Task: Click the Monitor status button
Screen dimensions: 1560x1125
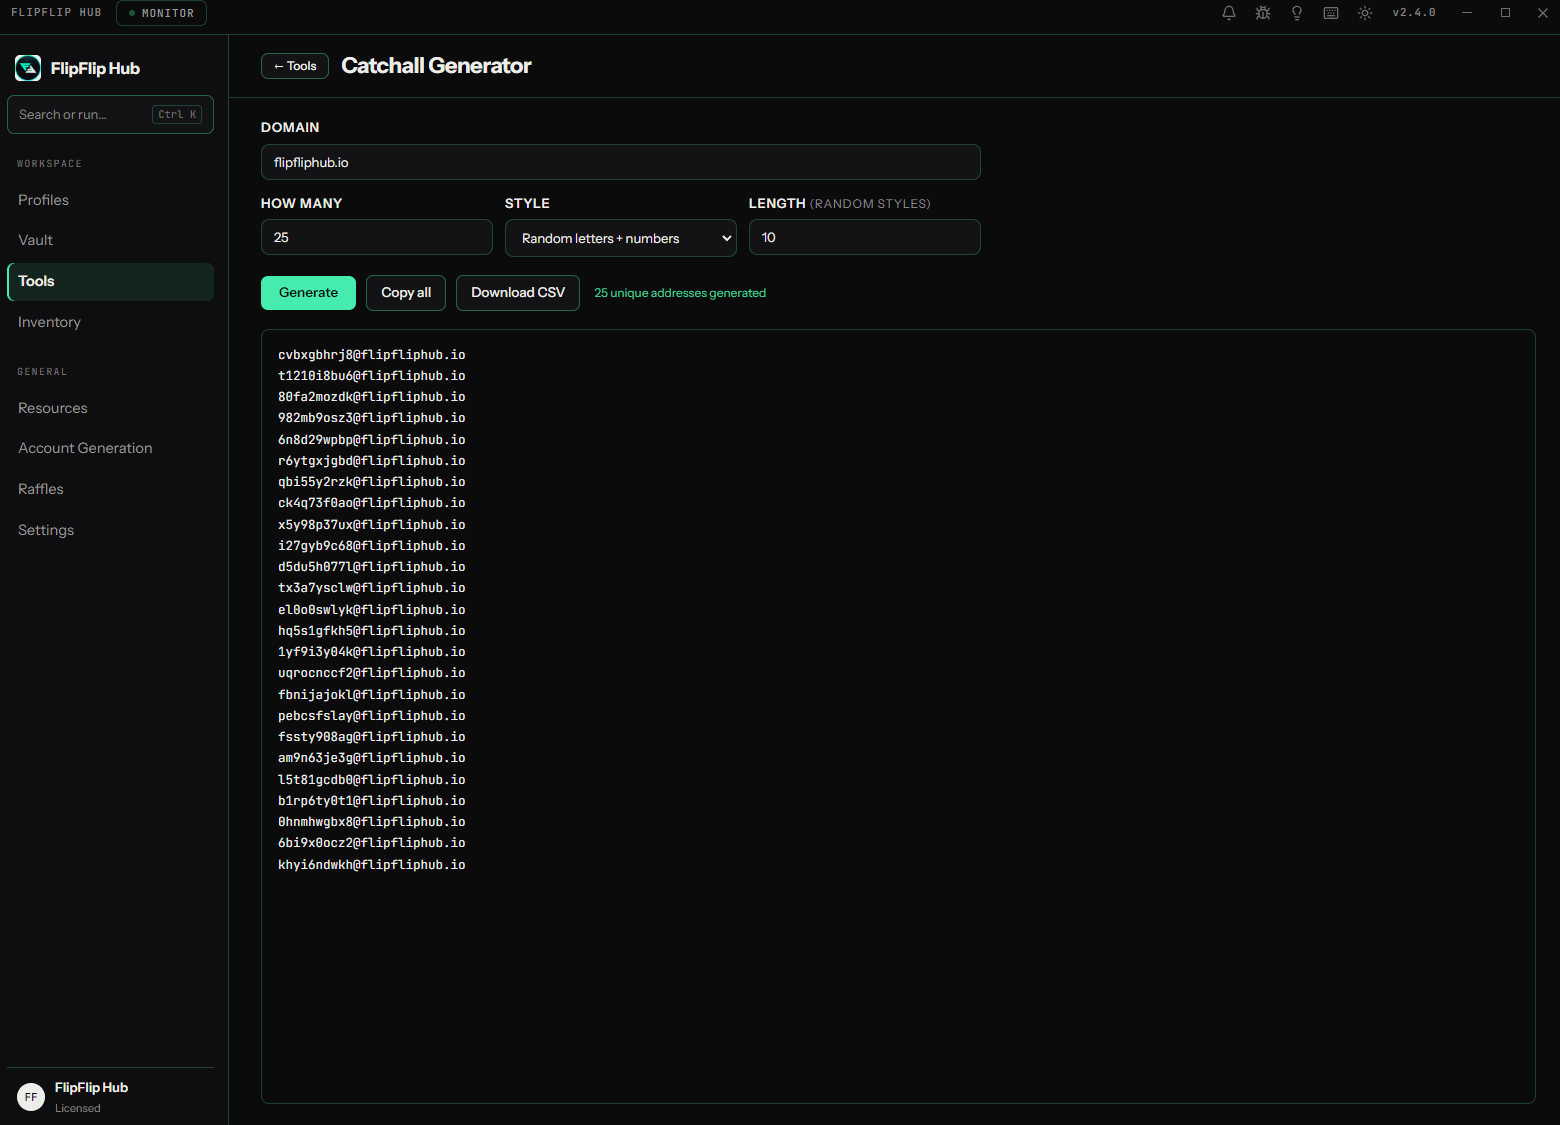Action: [x=162, y=13]
